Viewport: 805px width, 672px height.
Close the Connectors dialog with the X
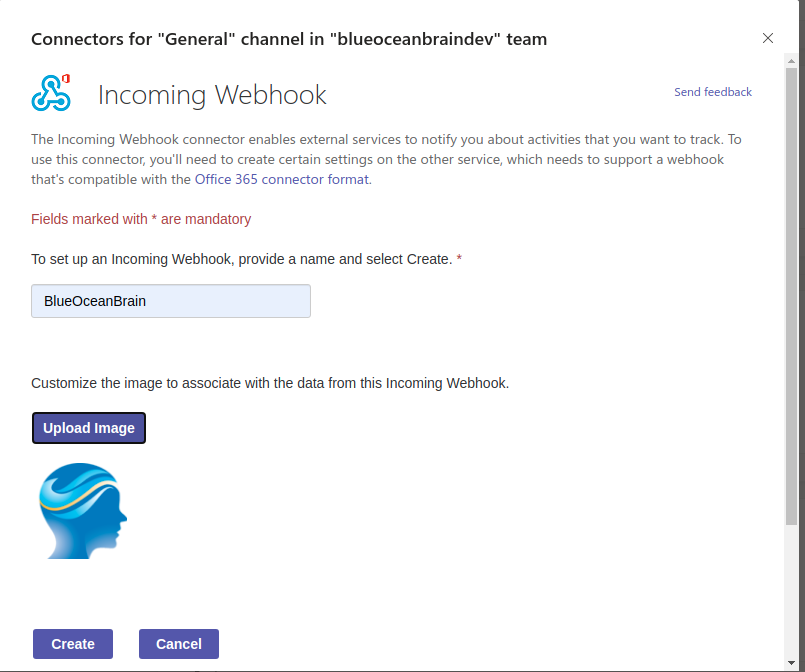pyautogui.click(x=768, y=38)
